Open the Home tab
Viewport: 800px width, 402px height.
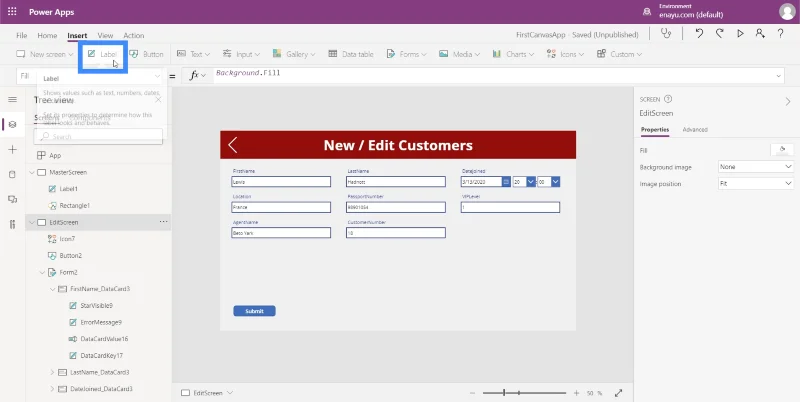point(47,35)
